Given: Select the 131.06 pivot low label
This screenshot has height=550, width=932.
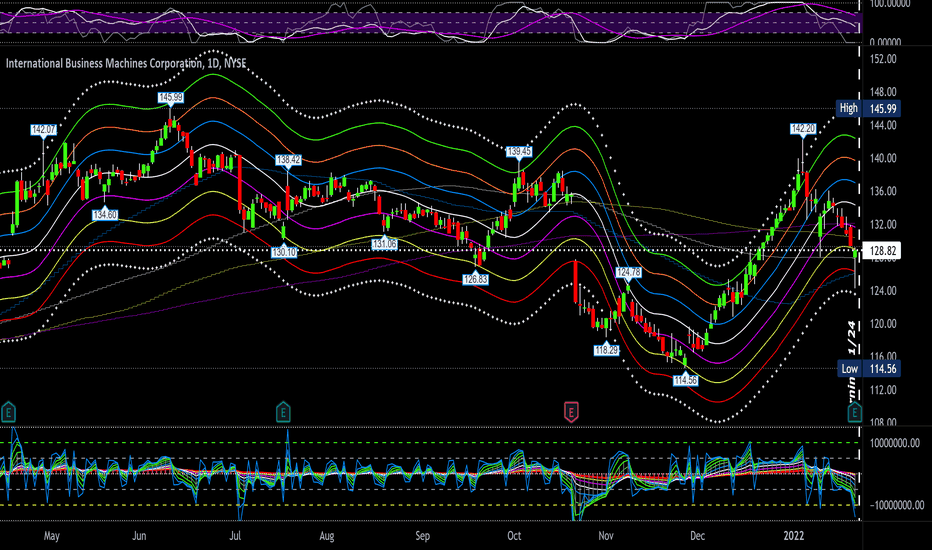Looking at the screenshot, I should click(385, 244).
